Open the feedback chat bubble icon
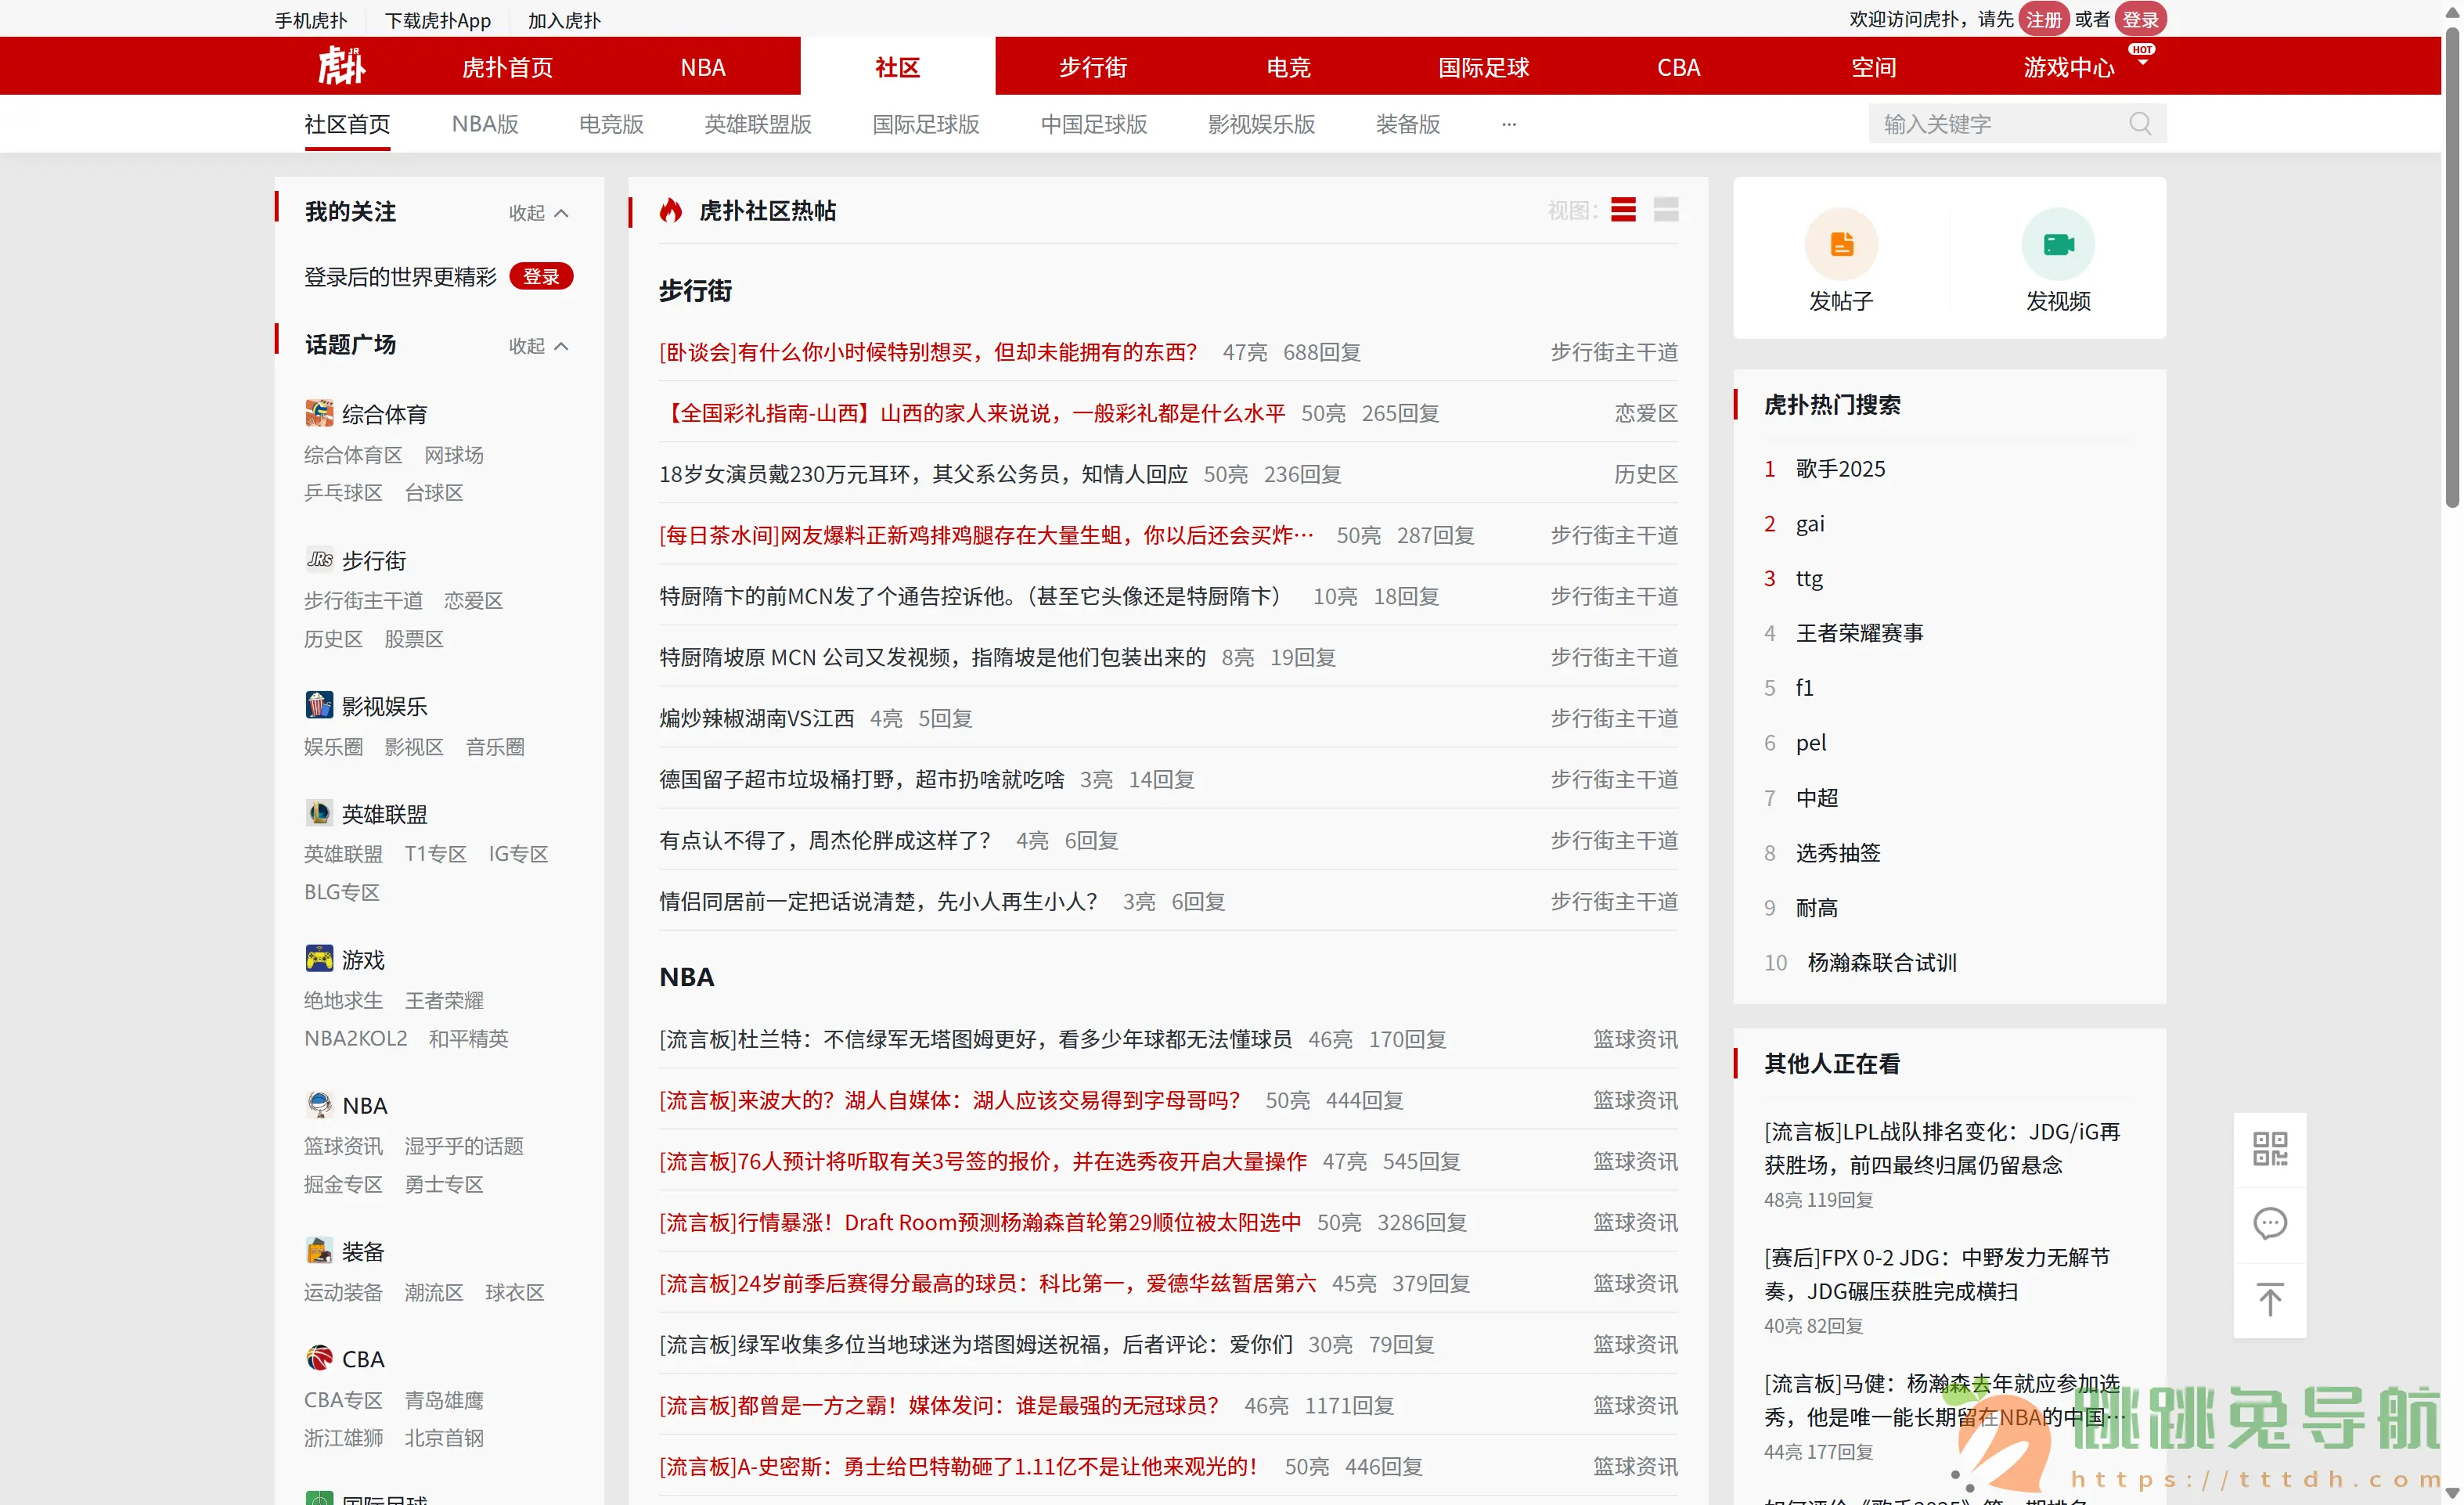2464x1505 pixels. pyautogui.click(x=2269, y=1224)
